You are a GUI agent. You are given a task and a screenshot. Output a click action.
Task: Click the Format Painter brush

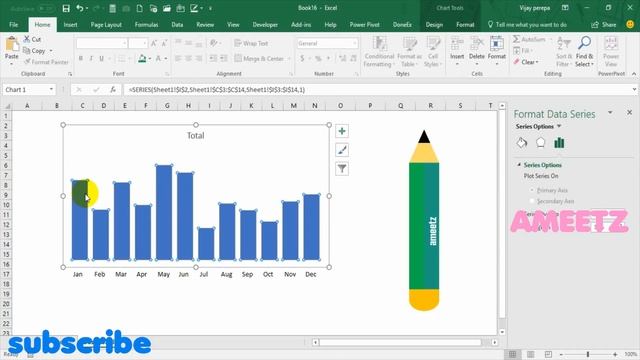click(x=27, y=62)
